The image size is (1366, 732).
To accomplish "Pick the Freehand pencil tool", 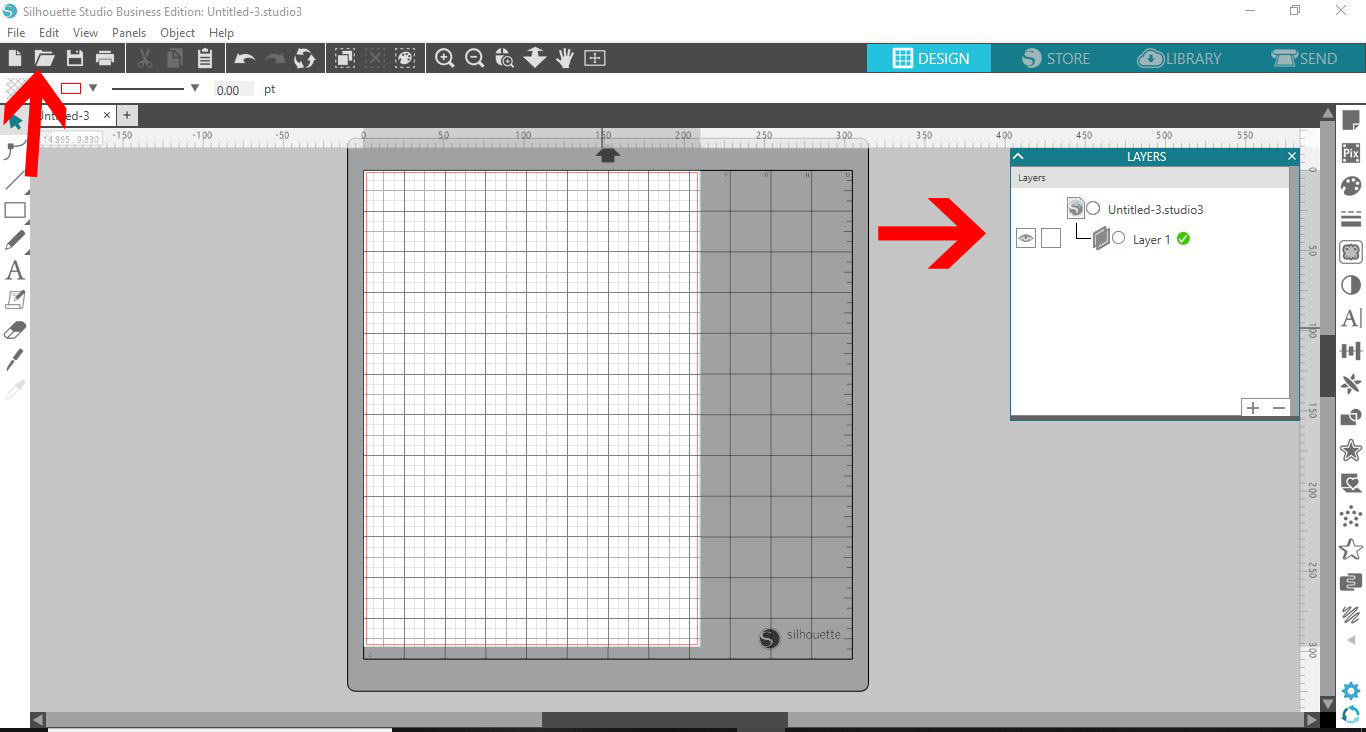I will 15,240.
